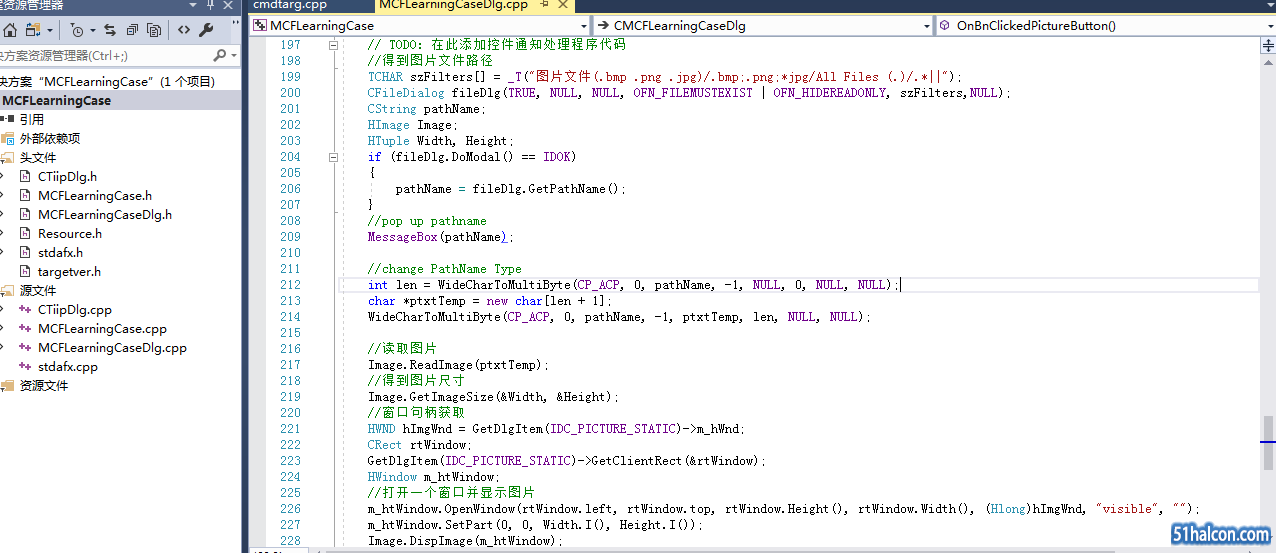1276x553 pixels.
Task: Collapse the if block at line 204
Action: pos(332,157)
